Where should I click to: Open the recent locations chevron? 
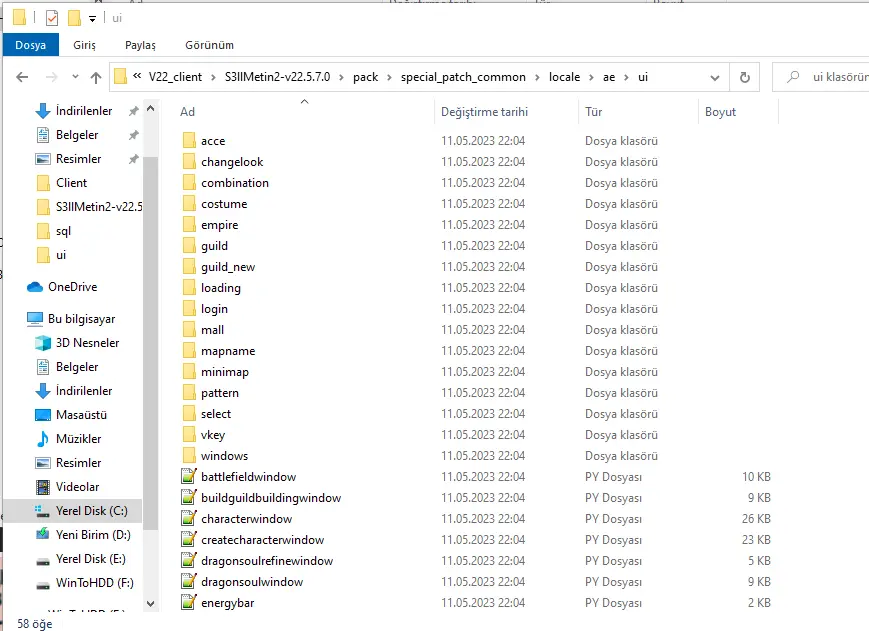coord(73,78)
